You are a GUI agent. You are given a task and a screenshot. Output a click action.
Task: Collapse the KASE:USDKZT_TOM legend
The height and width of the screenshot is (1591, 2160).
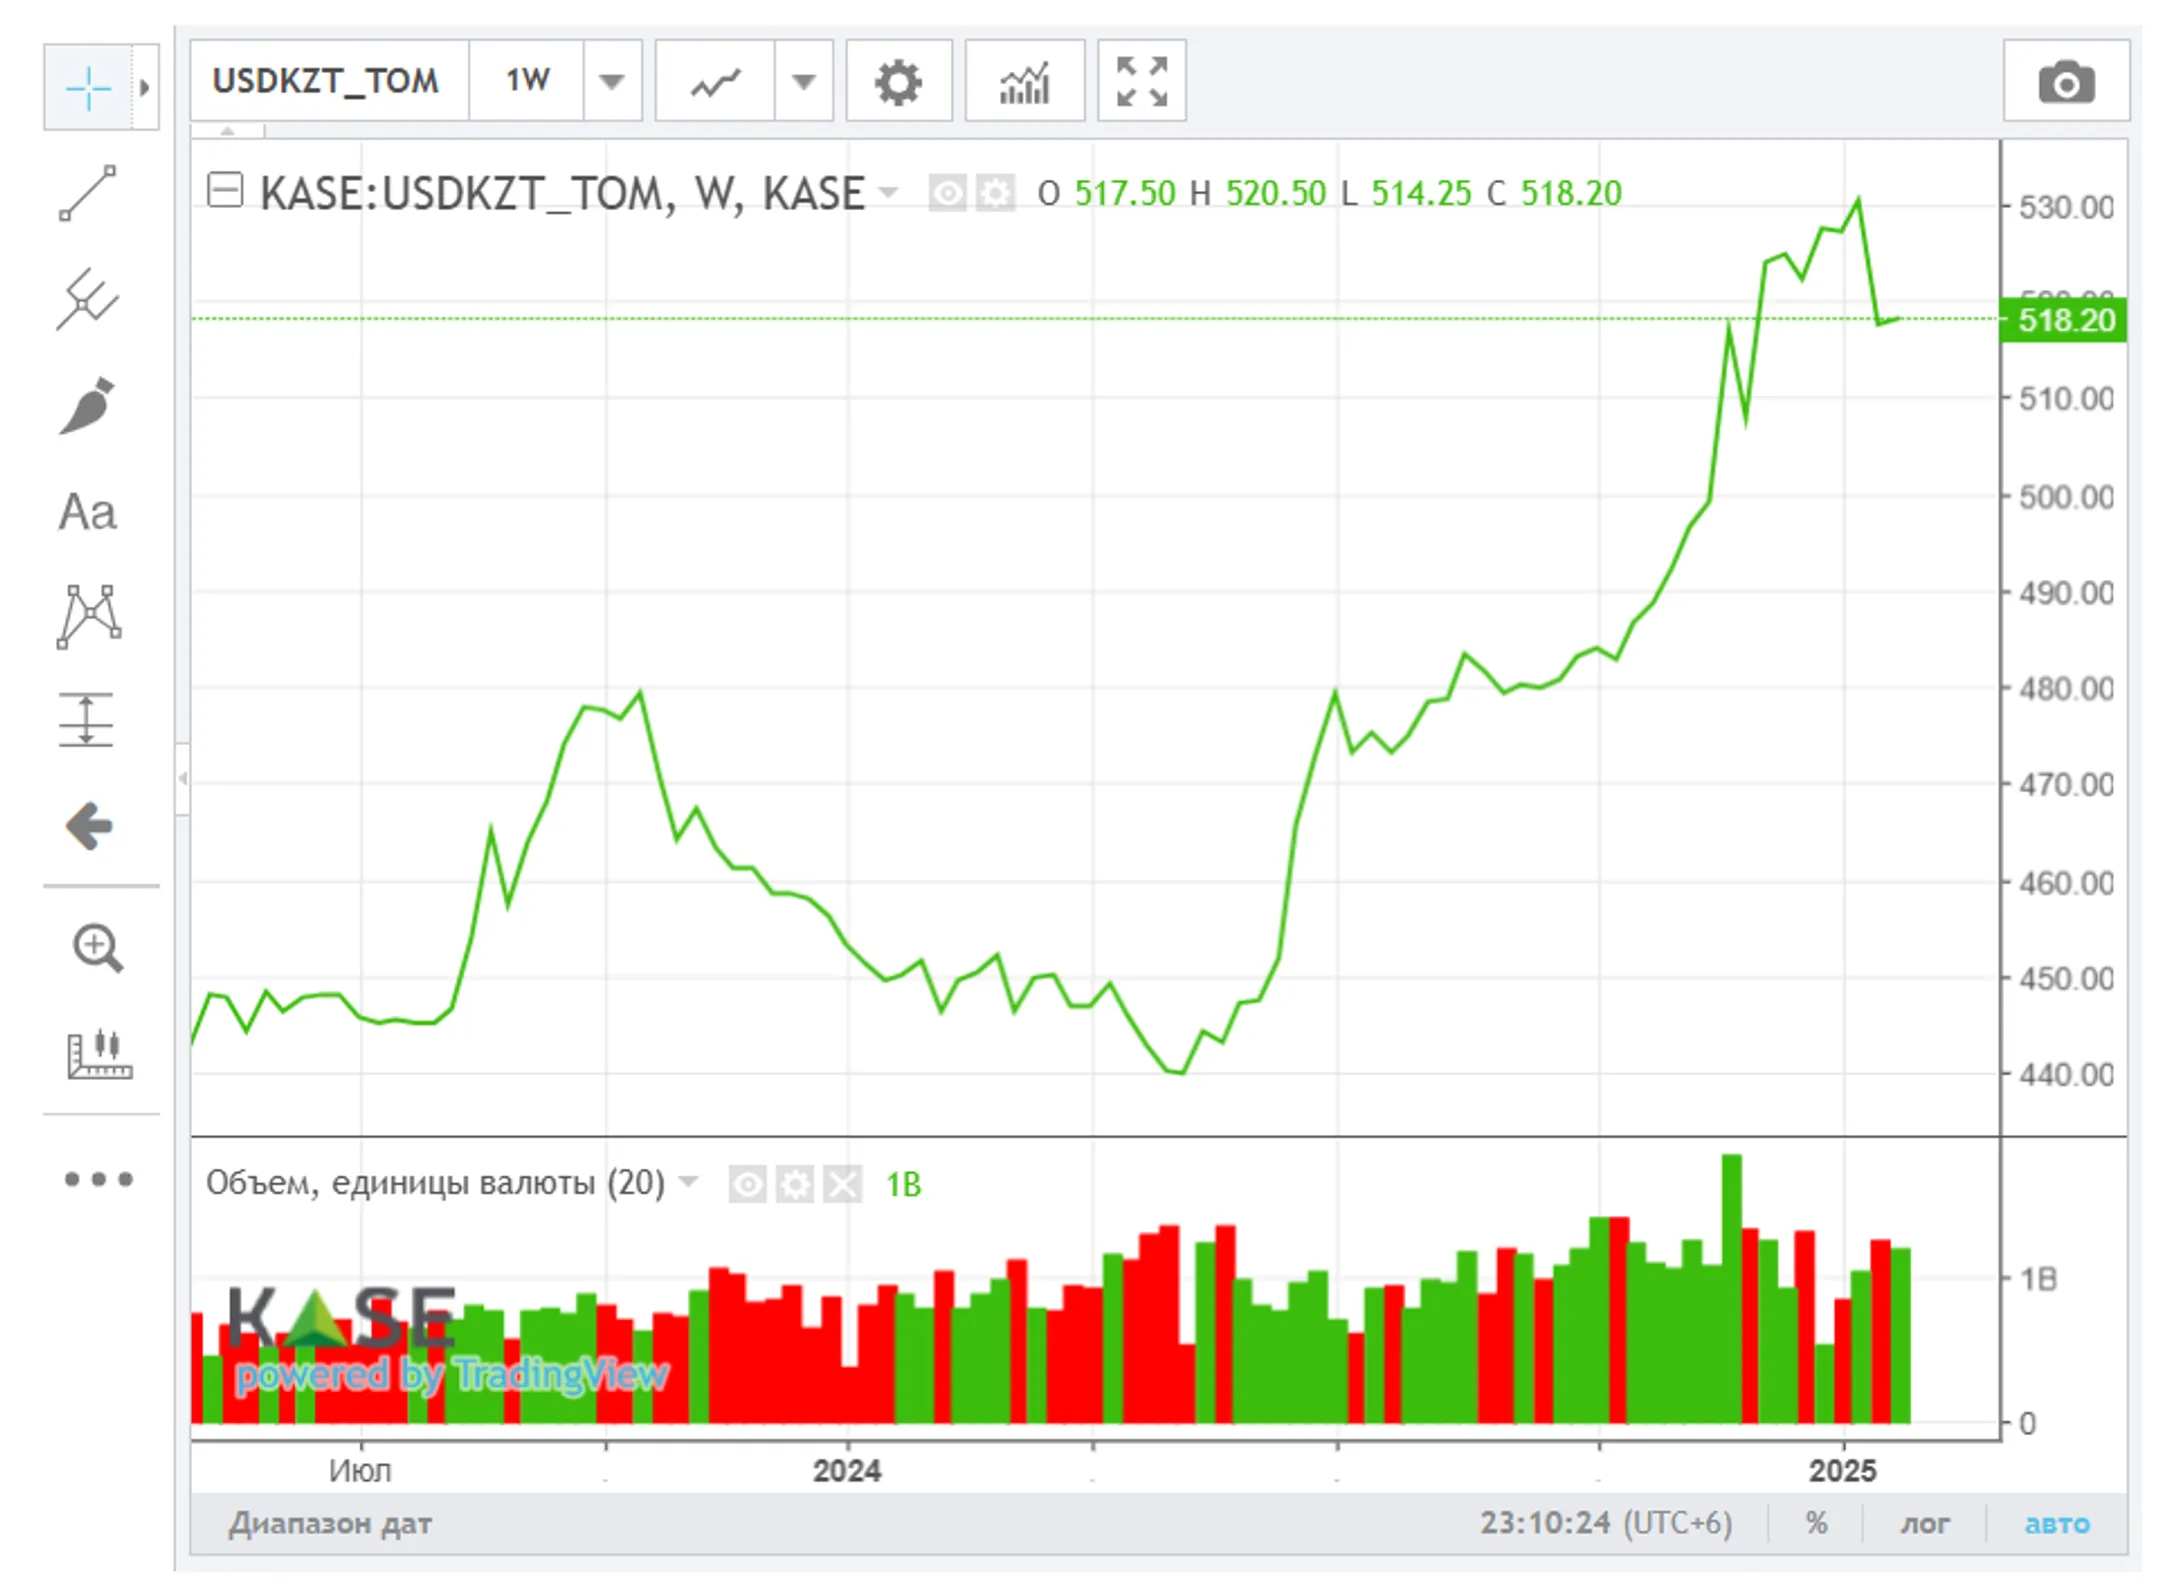225,190
